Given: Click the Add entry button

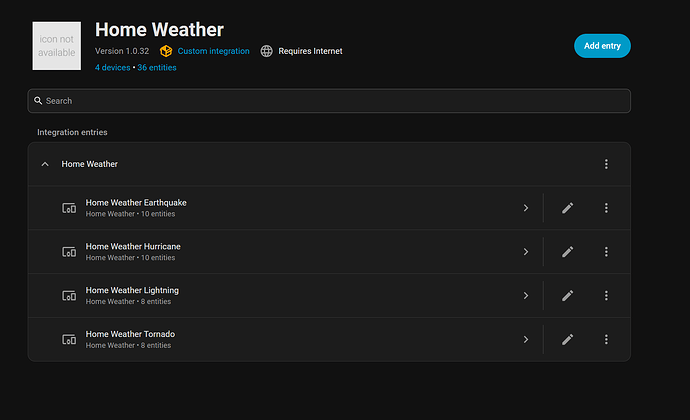Looking at the screenshot, I should [x=602, y=46].
